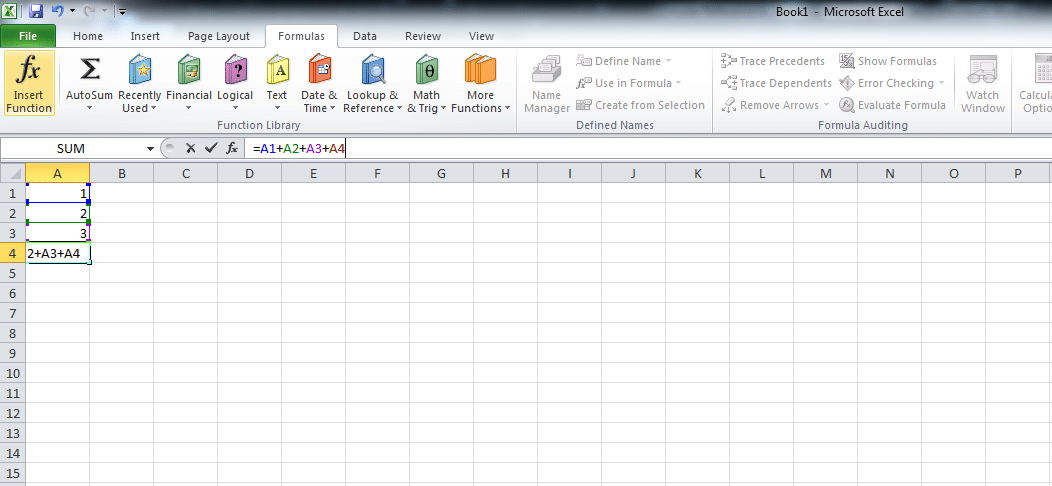Open the Name Box dropdown arrow
This screenshot has width=1052, height=486.
point(150,148)
